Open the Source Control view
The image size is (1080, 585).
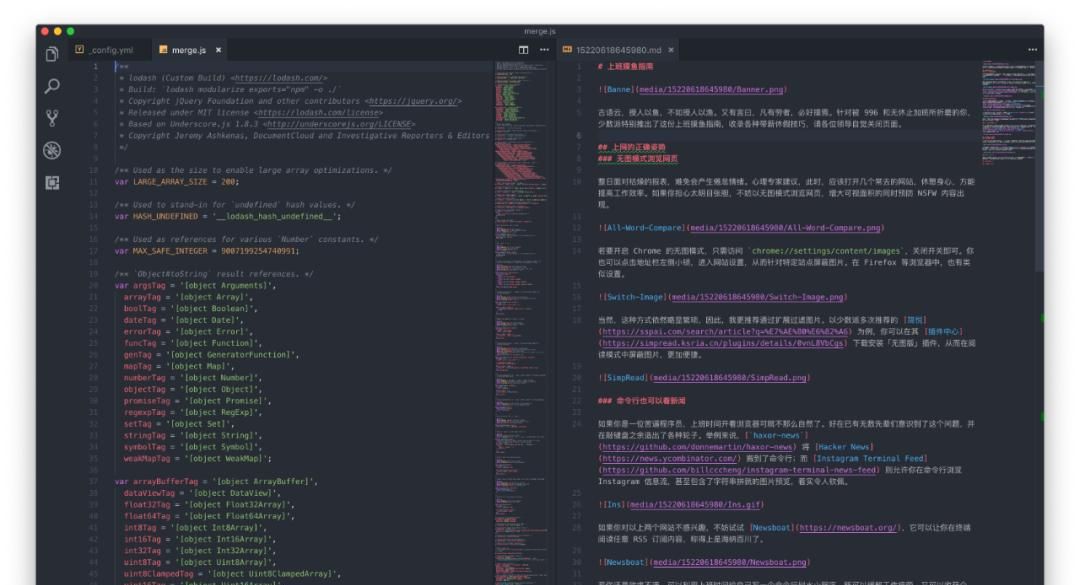click(52, 118)
